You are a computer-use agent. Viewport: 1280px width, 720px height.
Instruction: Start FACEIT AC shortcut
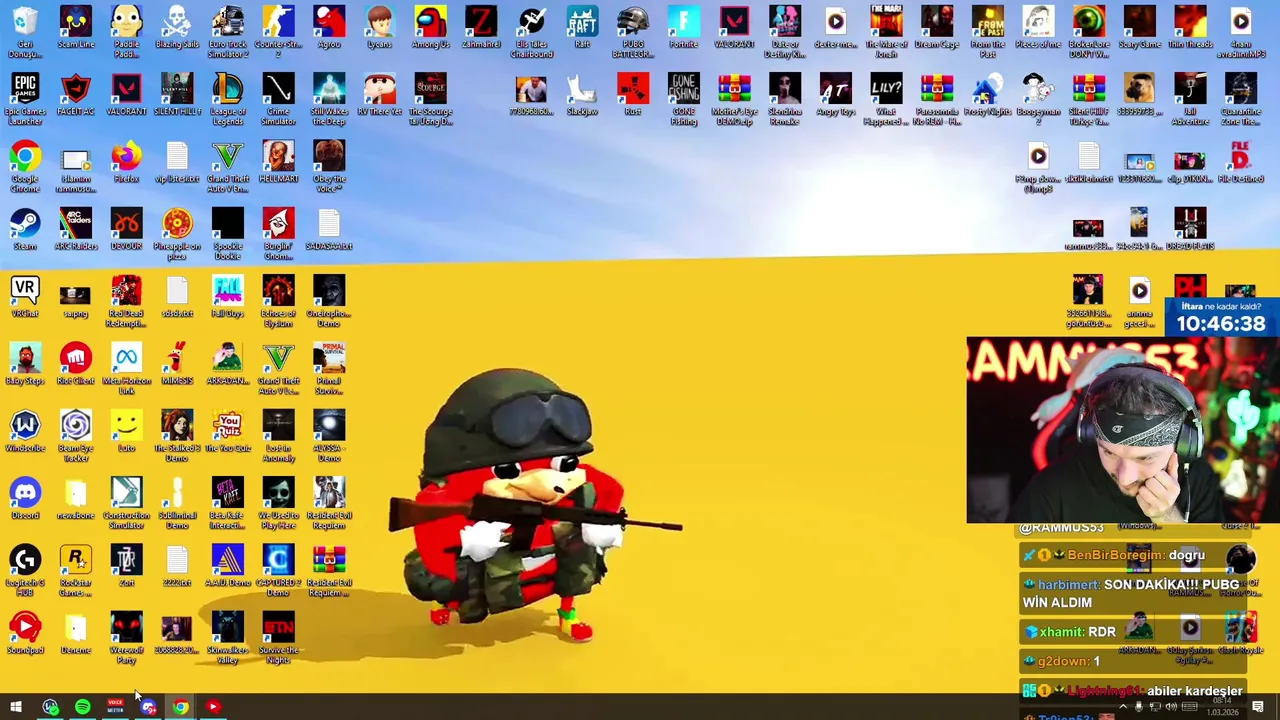point(76,95)
